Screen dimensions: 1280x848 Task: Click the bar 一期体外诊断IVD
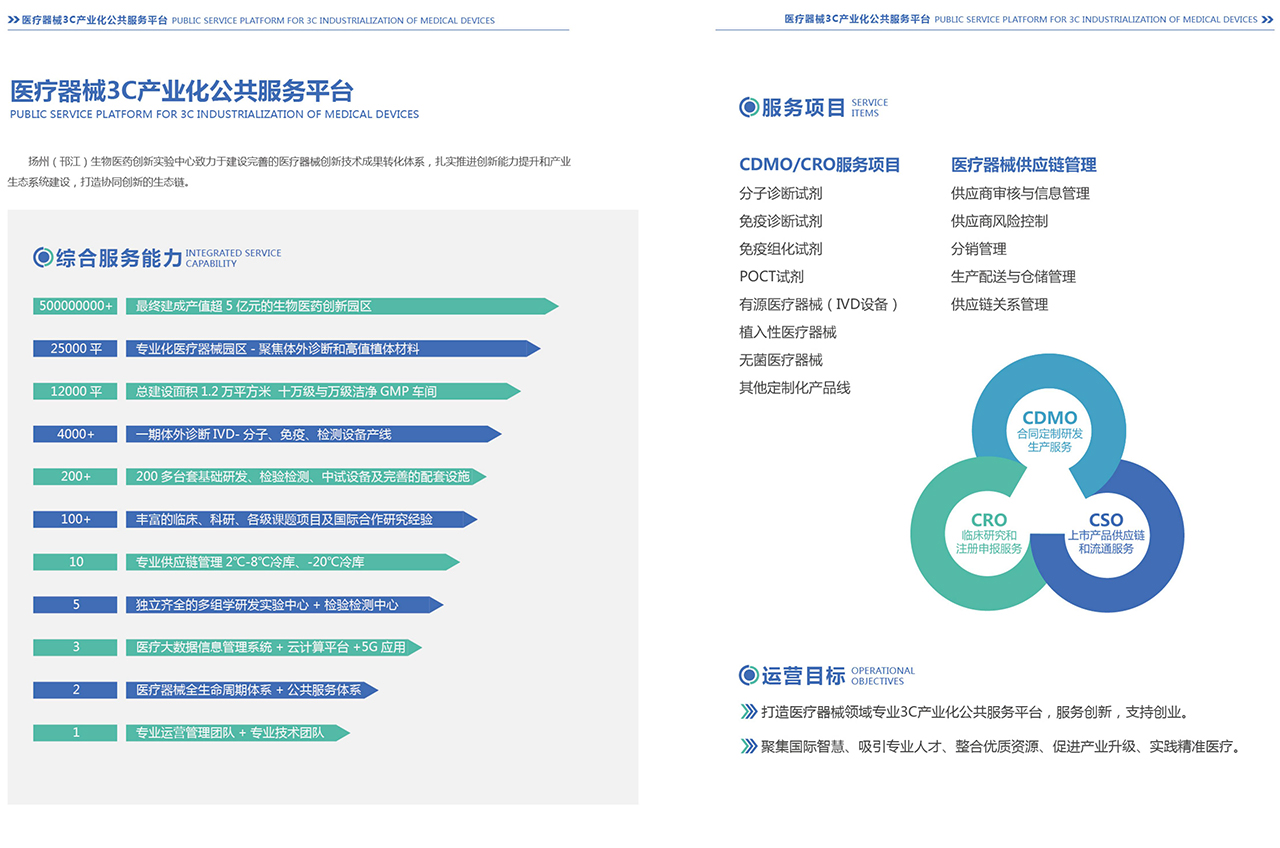[314, 434]
